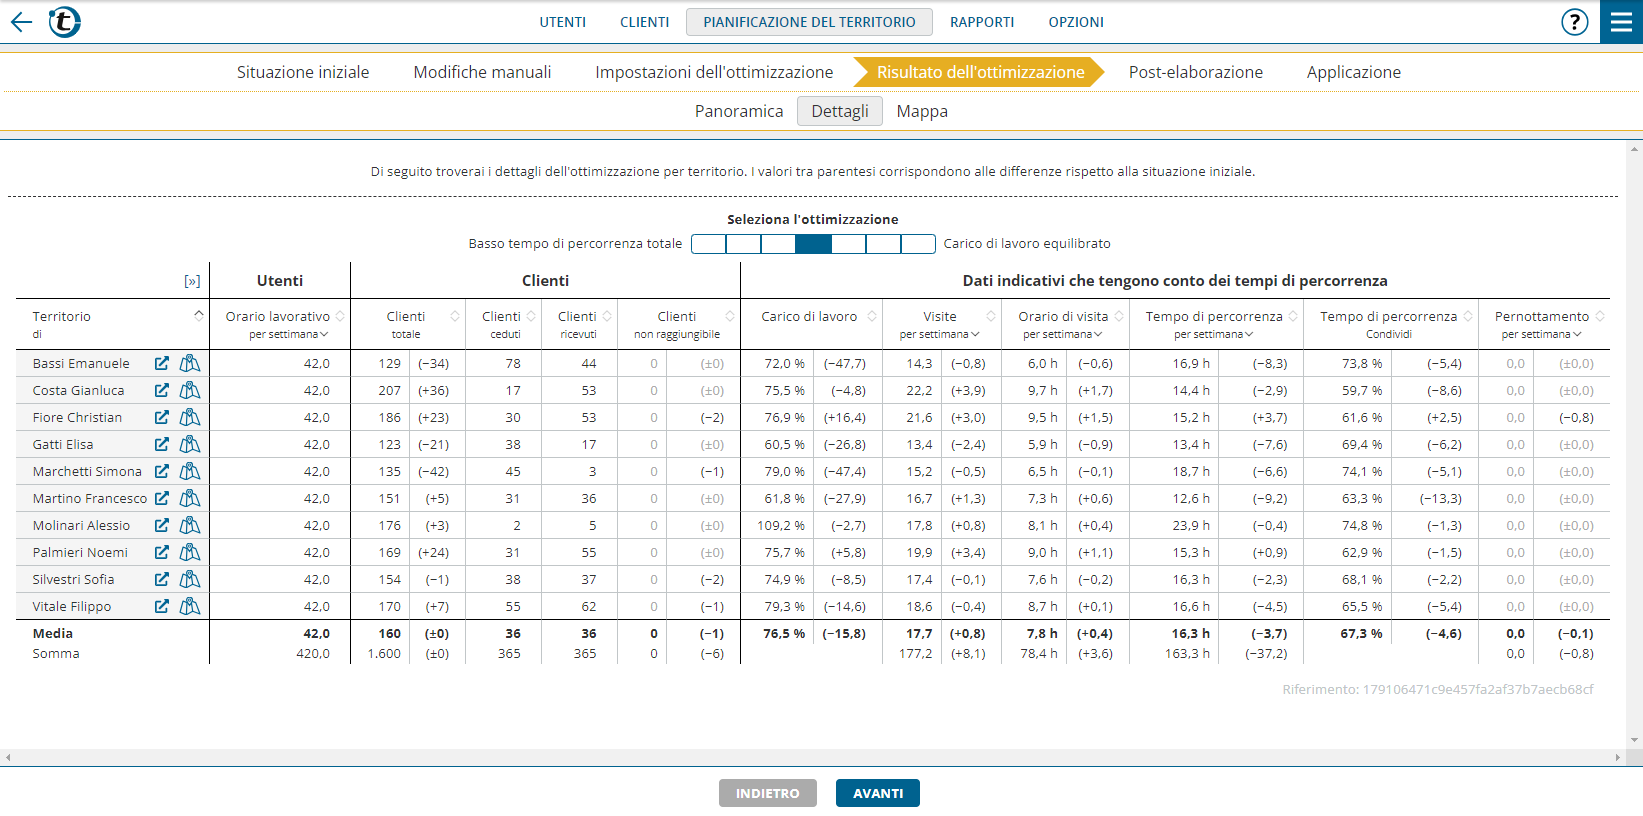The height and width of the screenshot is (816, 1643).
Task: Go back using the arrow icon
Action: pos(21,22)
